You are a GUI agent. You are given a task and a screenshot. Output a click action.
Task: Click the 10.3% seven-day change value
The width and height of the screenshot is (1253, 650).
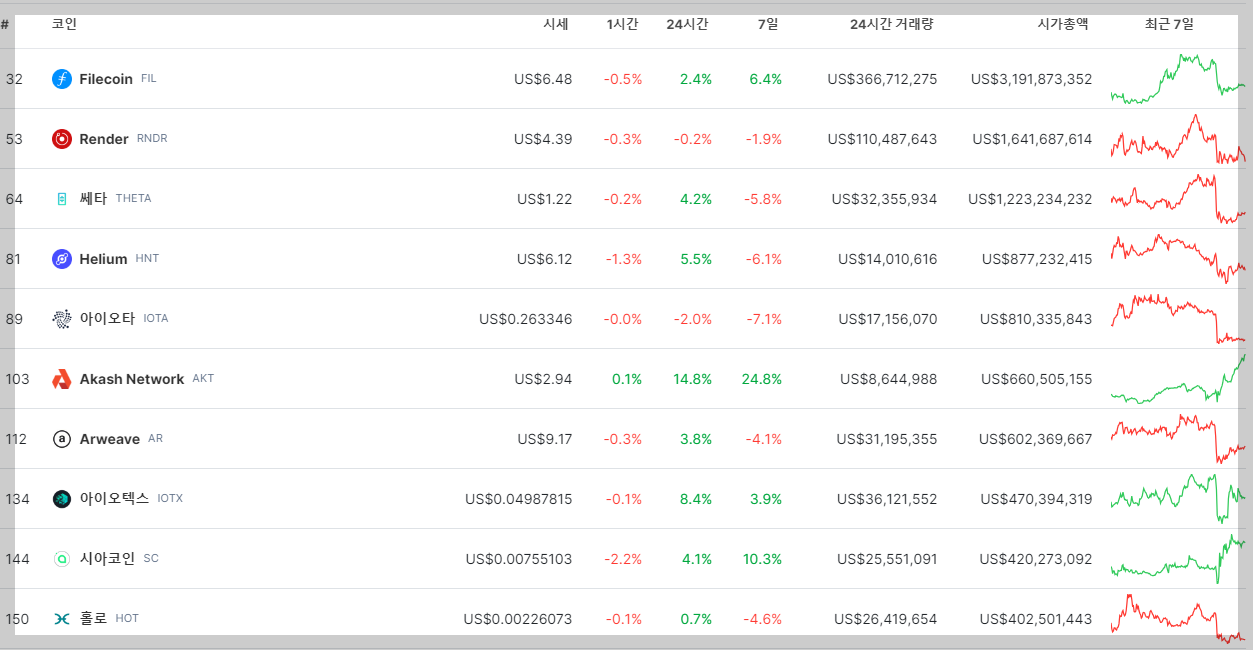click(763, 559)
